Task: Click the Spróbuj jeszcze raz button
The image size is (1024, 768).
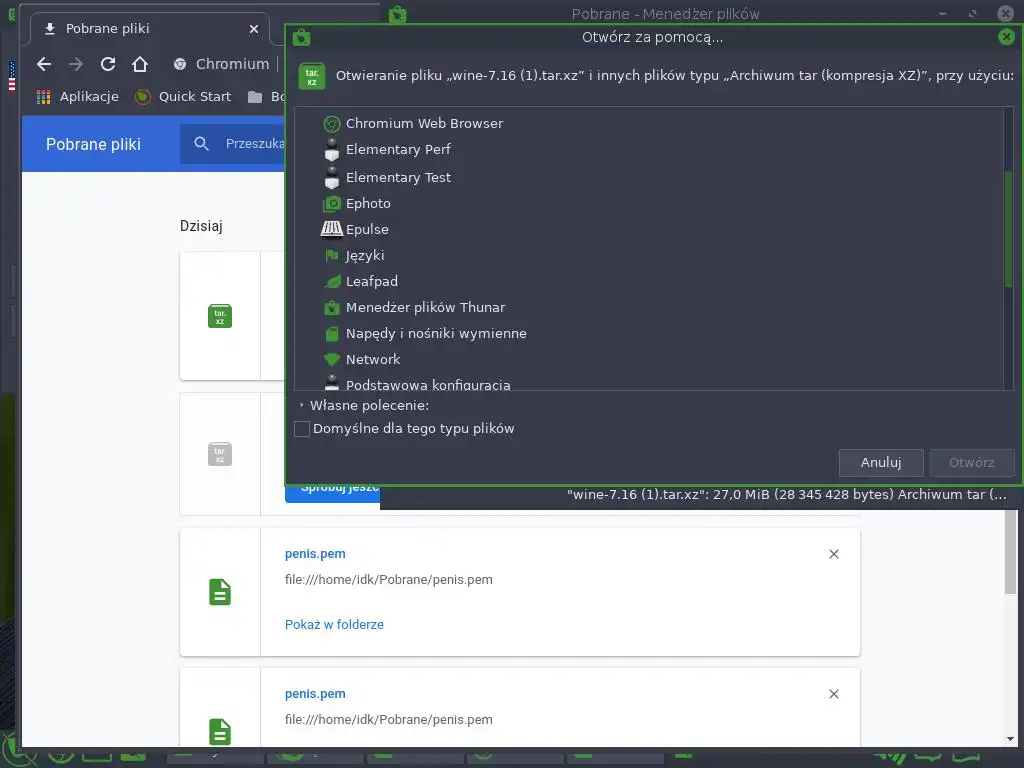Action: click(333, 493)
